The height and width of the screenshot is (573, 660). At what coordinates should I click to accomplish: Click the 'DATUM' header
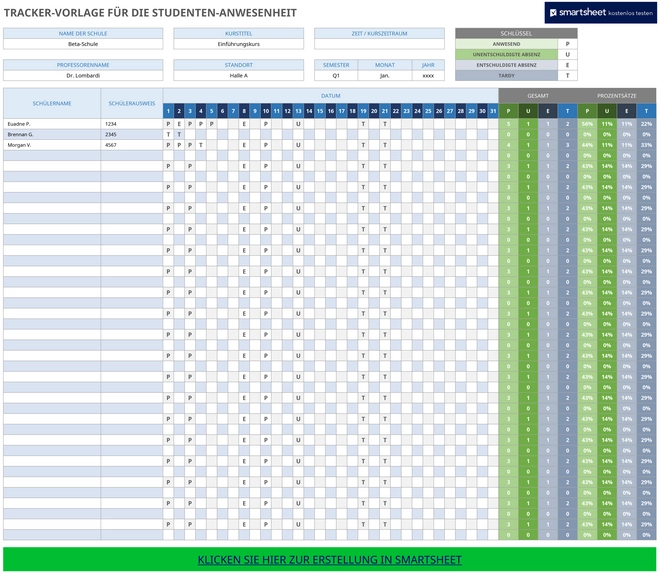coord(331,96)
